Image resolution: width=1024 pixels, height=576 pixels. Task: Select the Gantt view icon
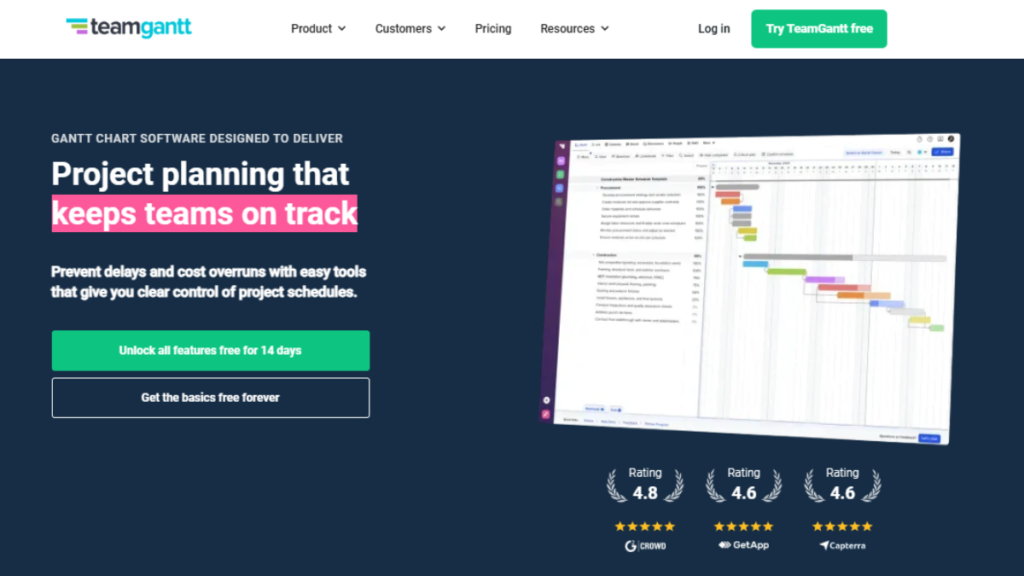[580, 144]
